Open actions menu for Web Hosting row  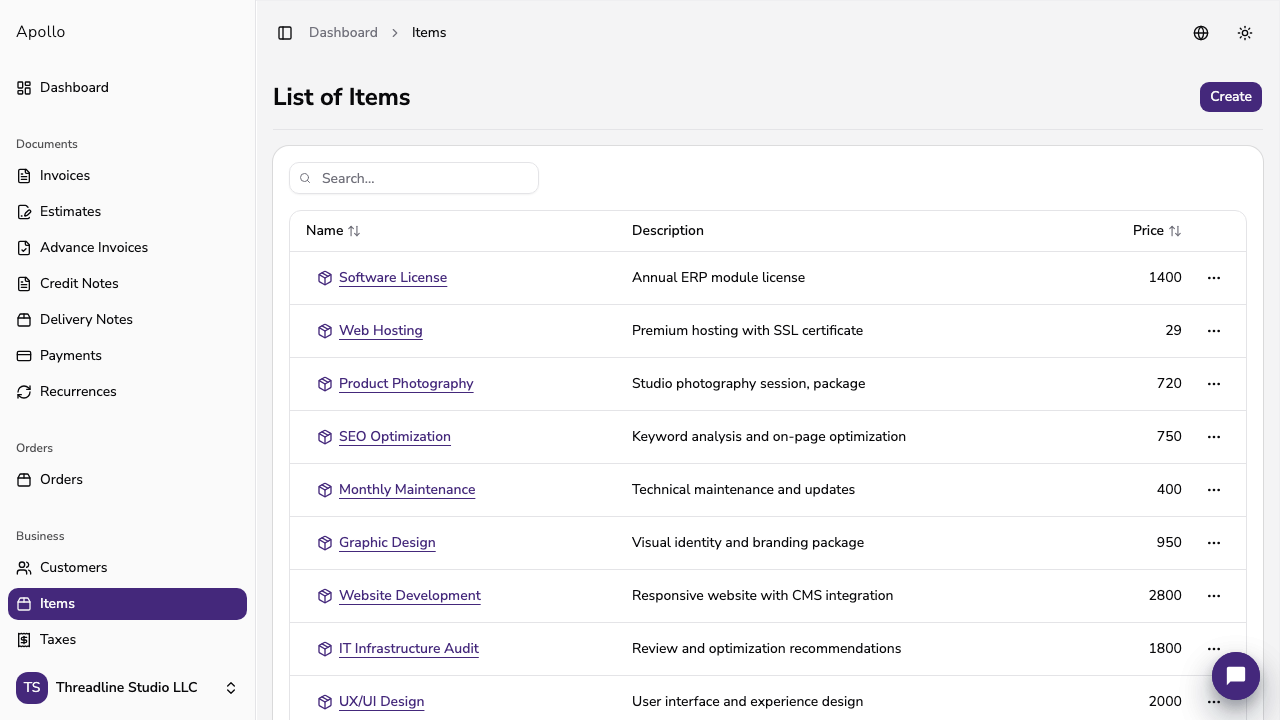coord(1214,331)
